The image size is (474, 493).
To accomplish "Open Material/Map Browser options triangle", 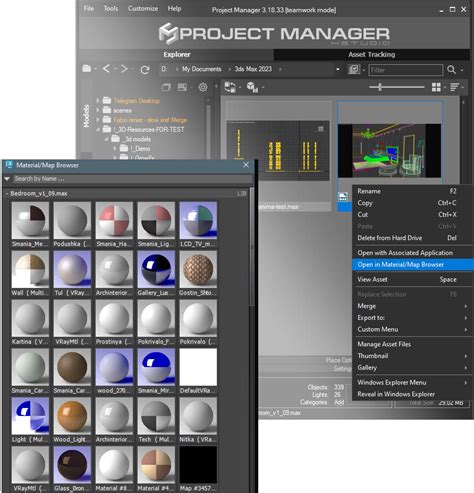I will pos(7,179).
